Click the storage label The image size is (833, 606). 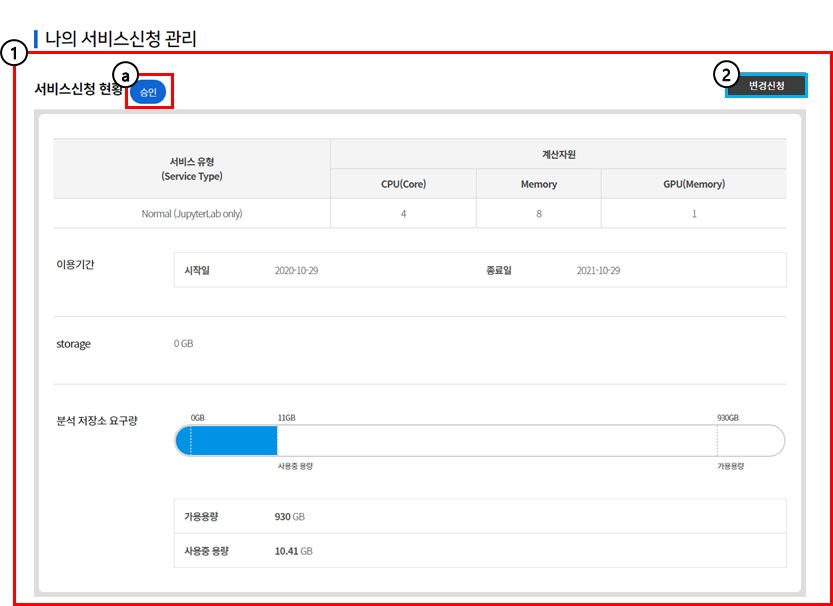(73, 344)
